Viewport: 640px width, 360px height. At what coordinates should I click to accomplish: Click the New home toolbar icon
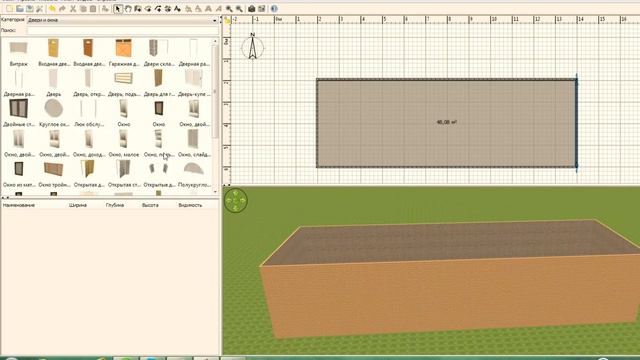(x=9, y=9)
